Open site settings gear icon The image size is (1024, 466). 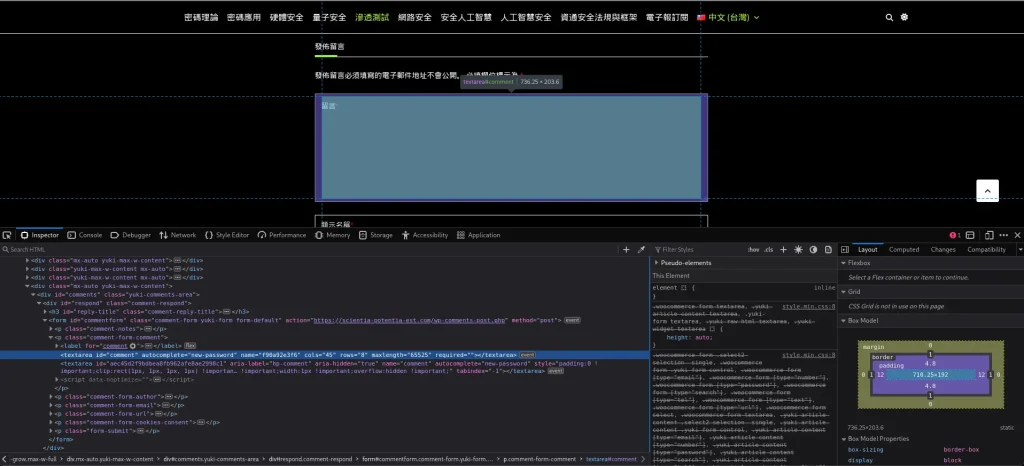[x=905, y=17]
